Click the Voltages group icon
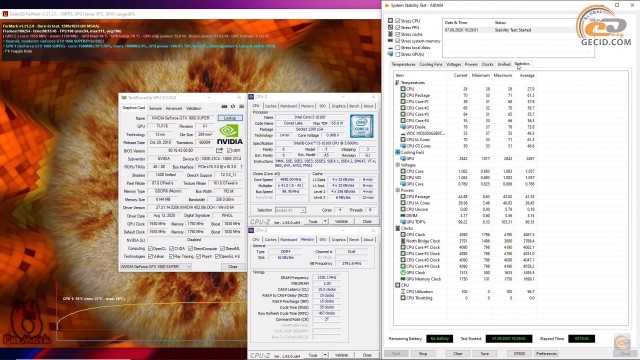Image resolution: width=640 pixels, height=360 pixels. (x=397, y=165)
